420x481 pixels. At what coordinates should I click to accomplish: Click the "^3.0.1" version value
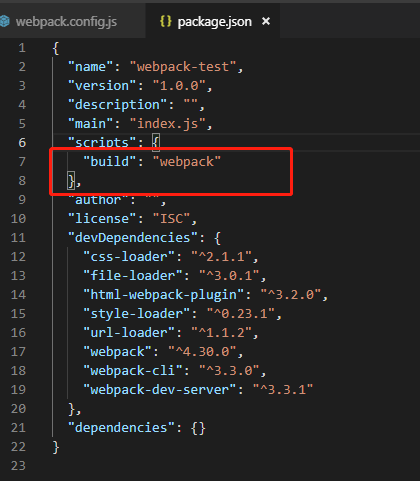(x=229, y=276)
